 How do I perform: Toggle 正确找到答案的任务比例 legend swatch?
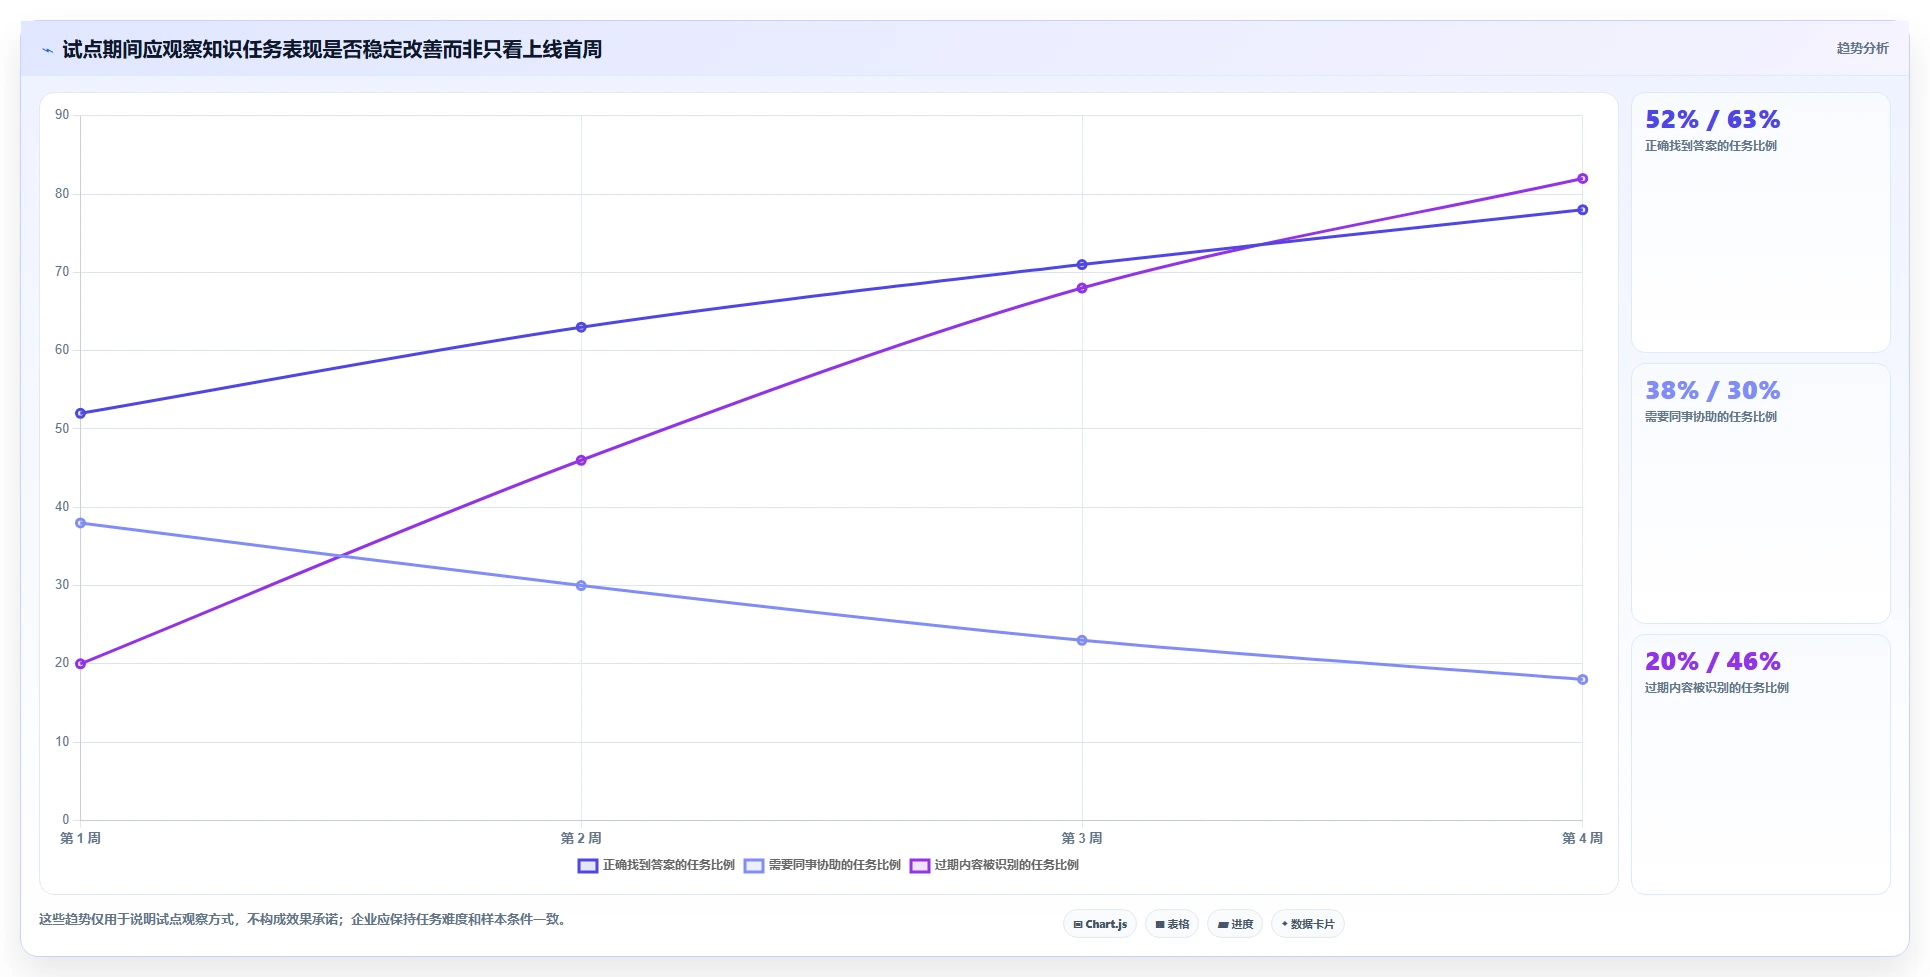[x=588, y=866]
